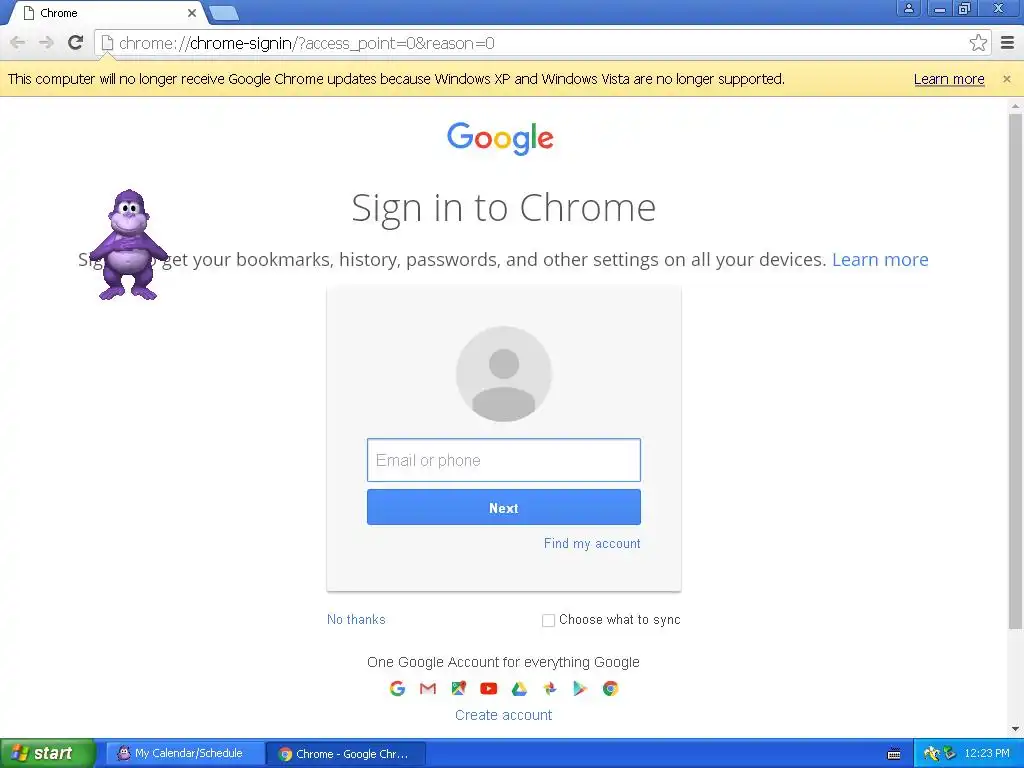
Task: Open Learn more in the warning bar
Action: [x=949, y=79]
